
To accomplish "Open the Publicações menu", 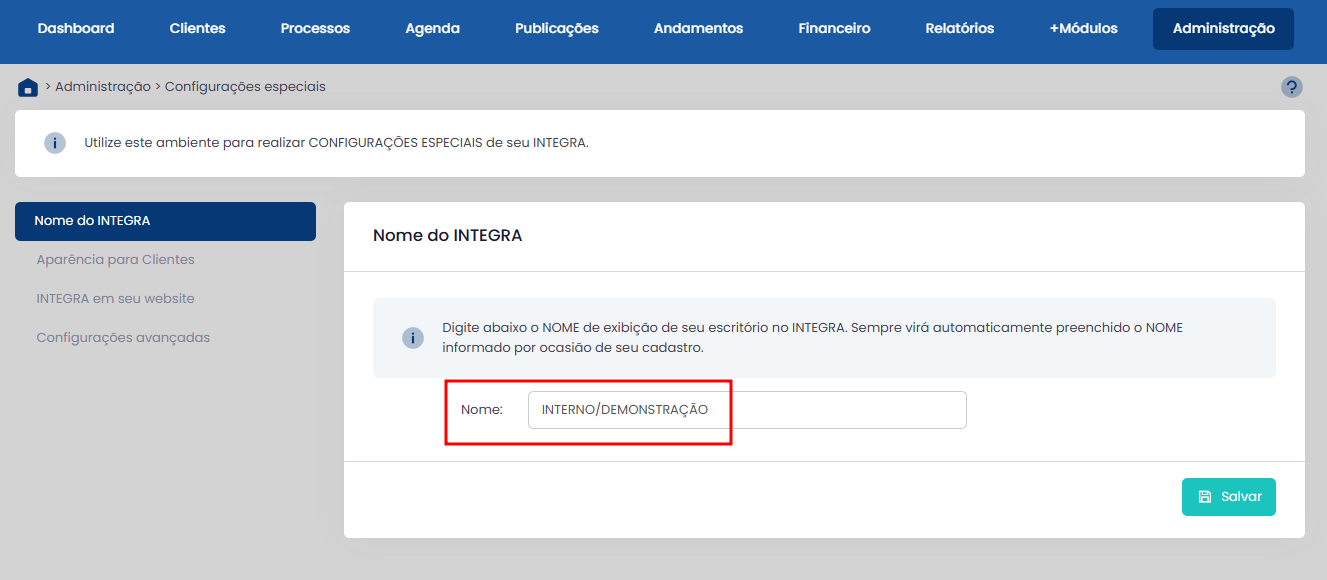I will point(556,28).
